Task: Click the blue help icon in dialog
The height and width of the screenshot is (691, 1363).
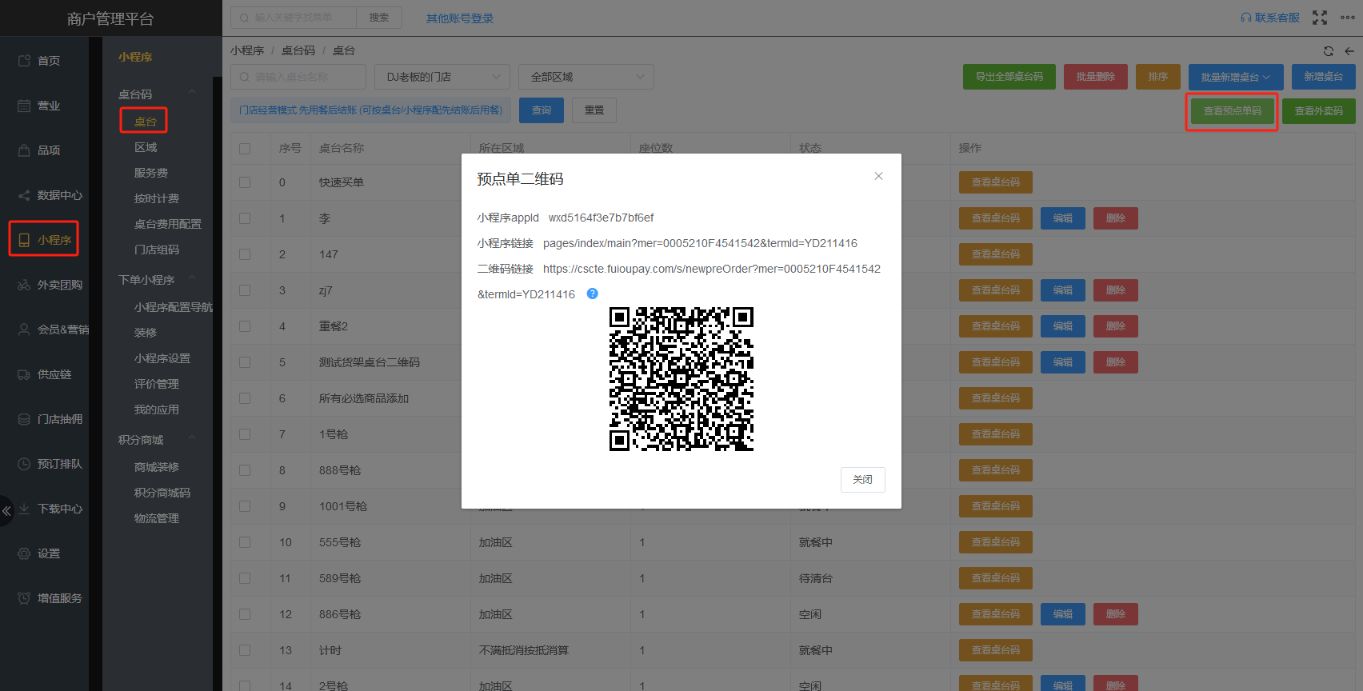Action: [x=592, y=294]
